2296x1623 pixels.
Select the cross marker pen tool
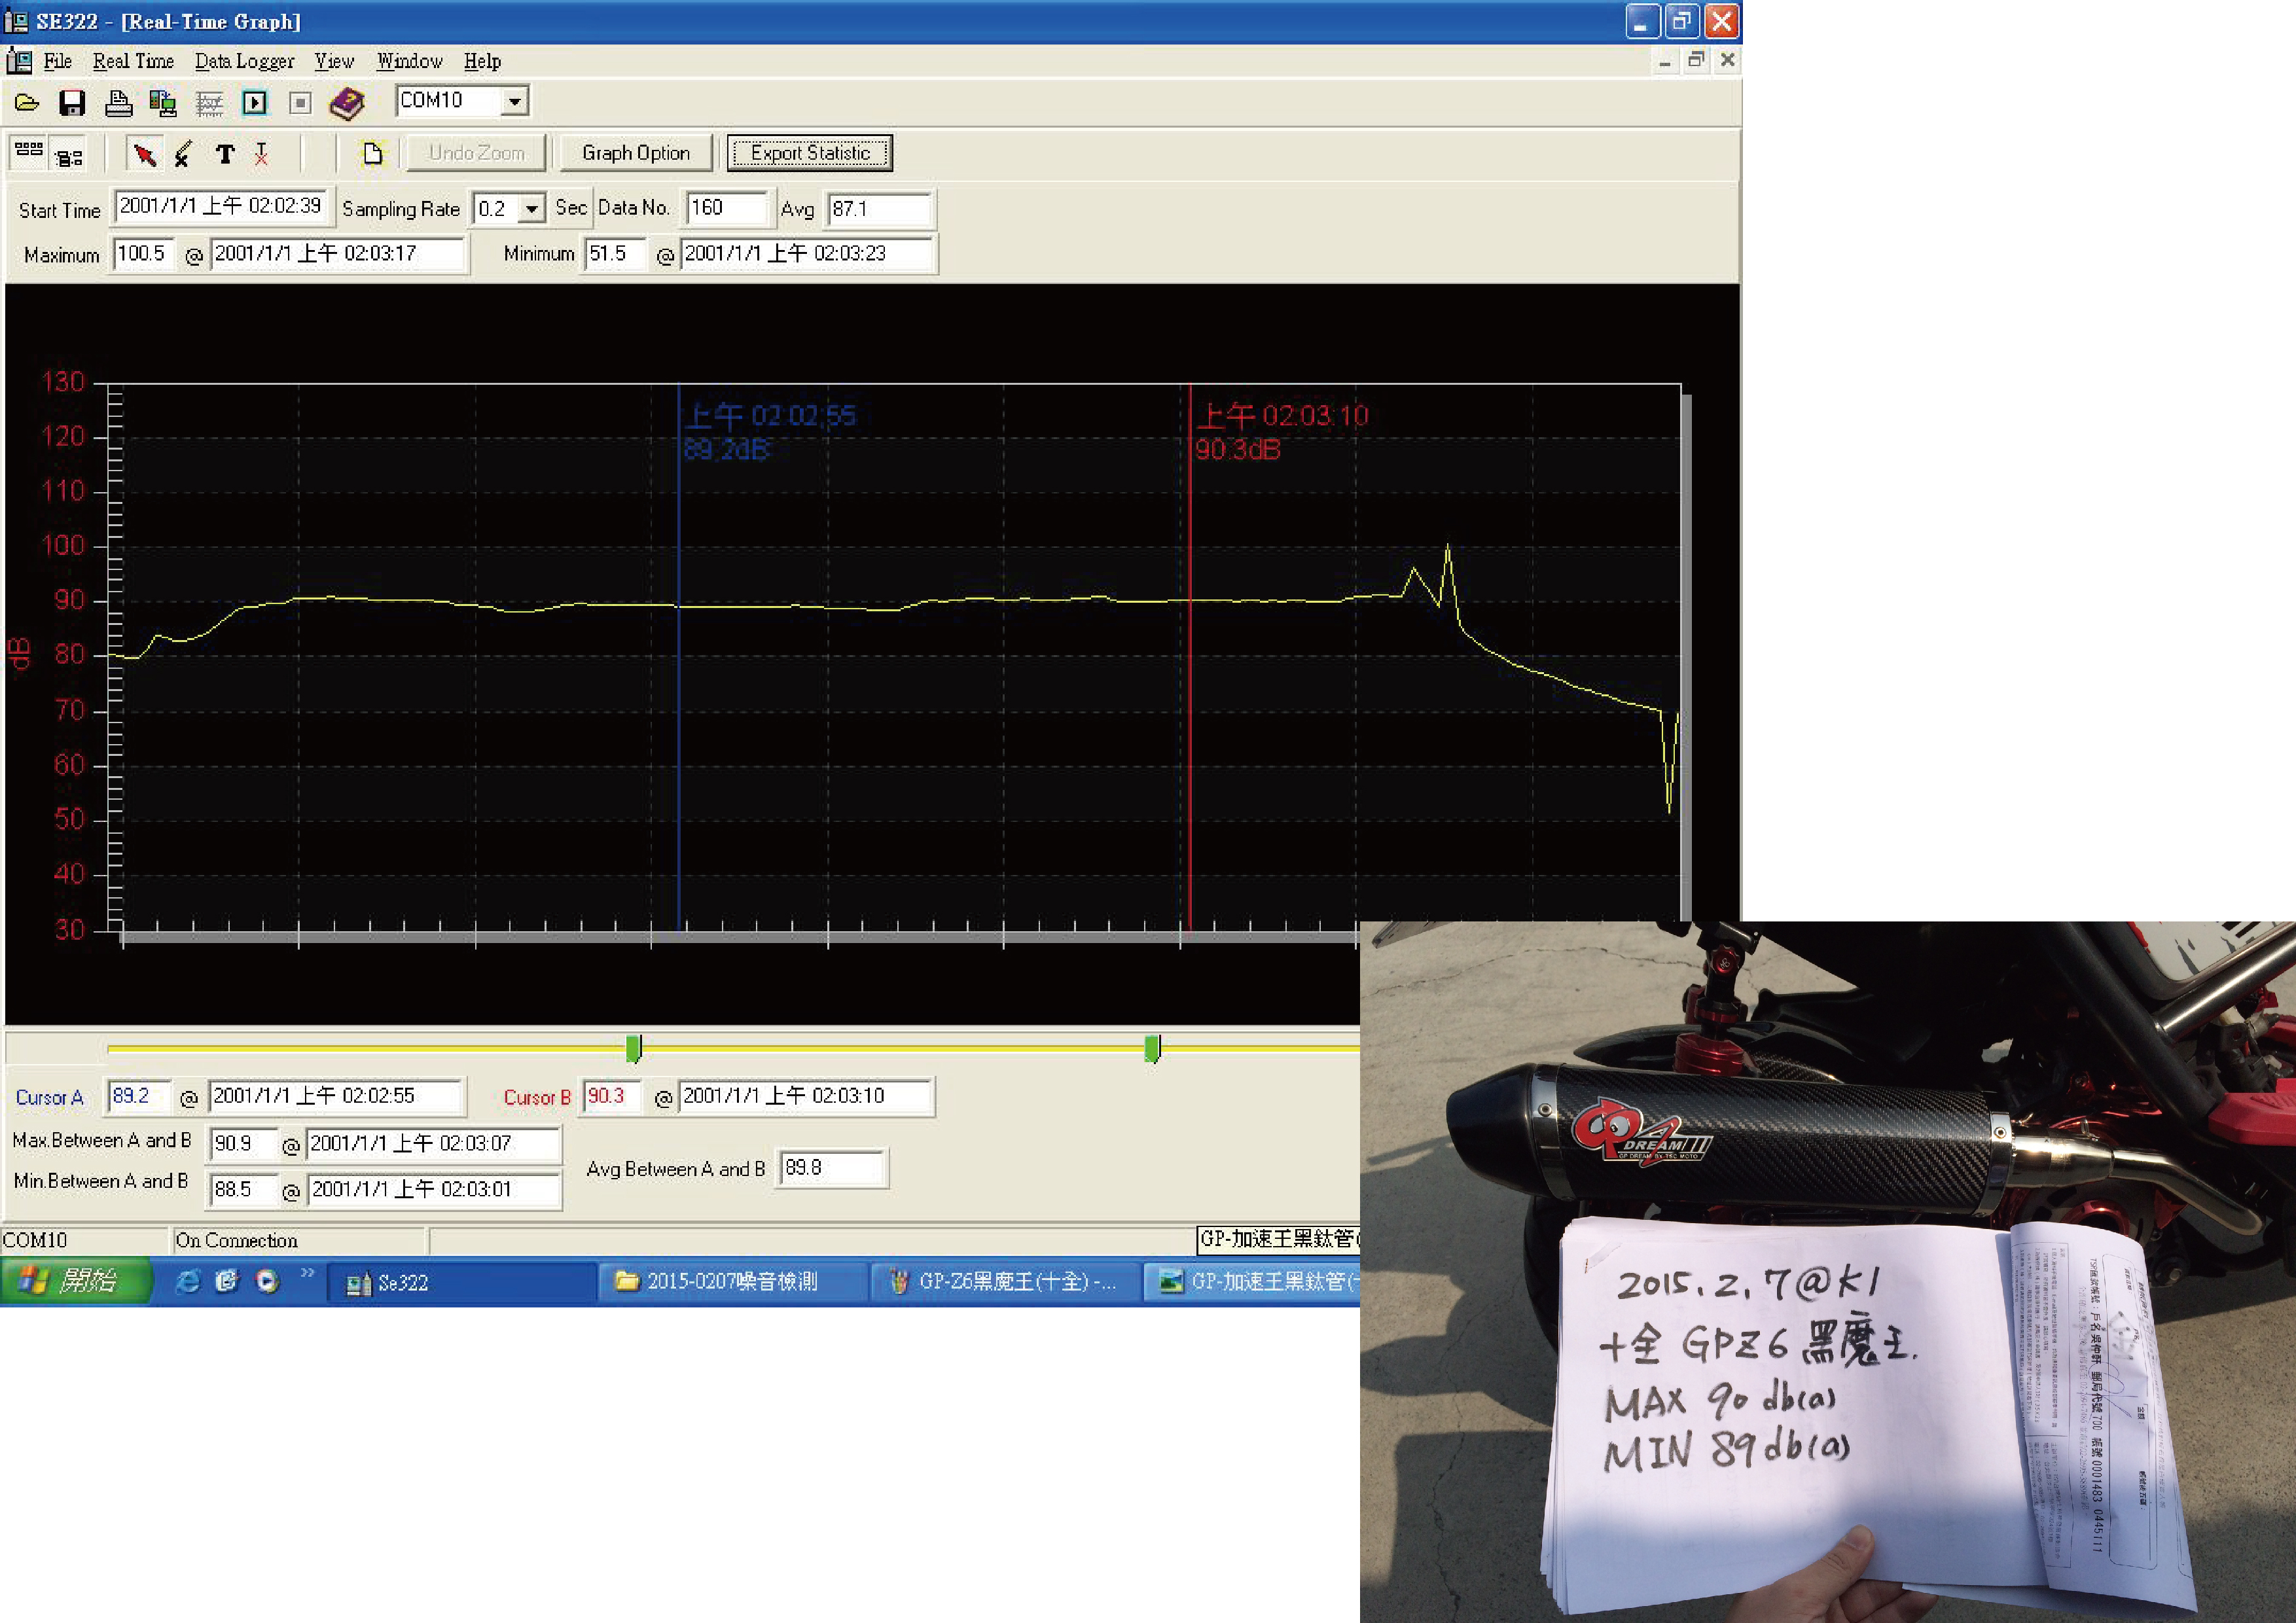(183, 154)
